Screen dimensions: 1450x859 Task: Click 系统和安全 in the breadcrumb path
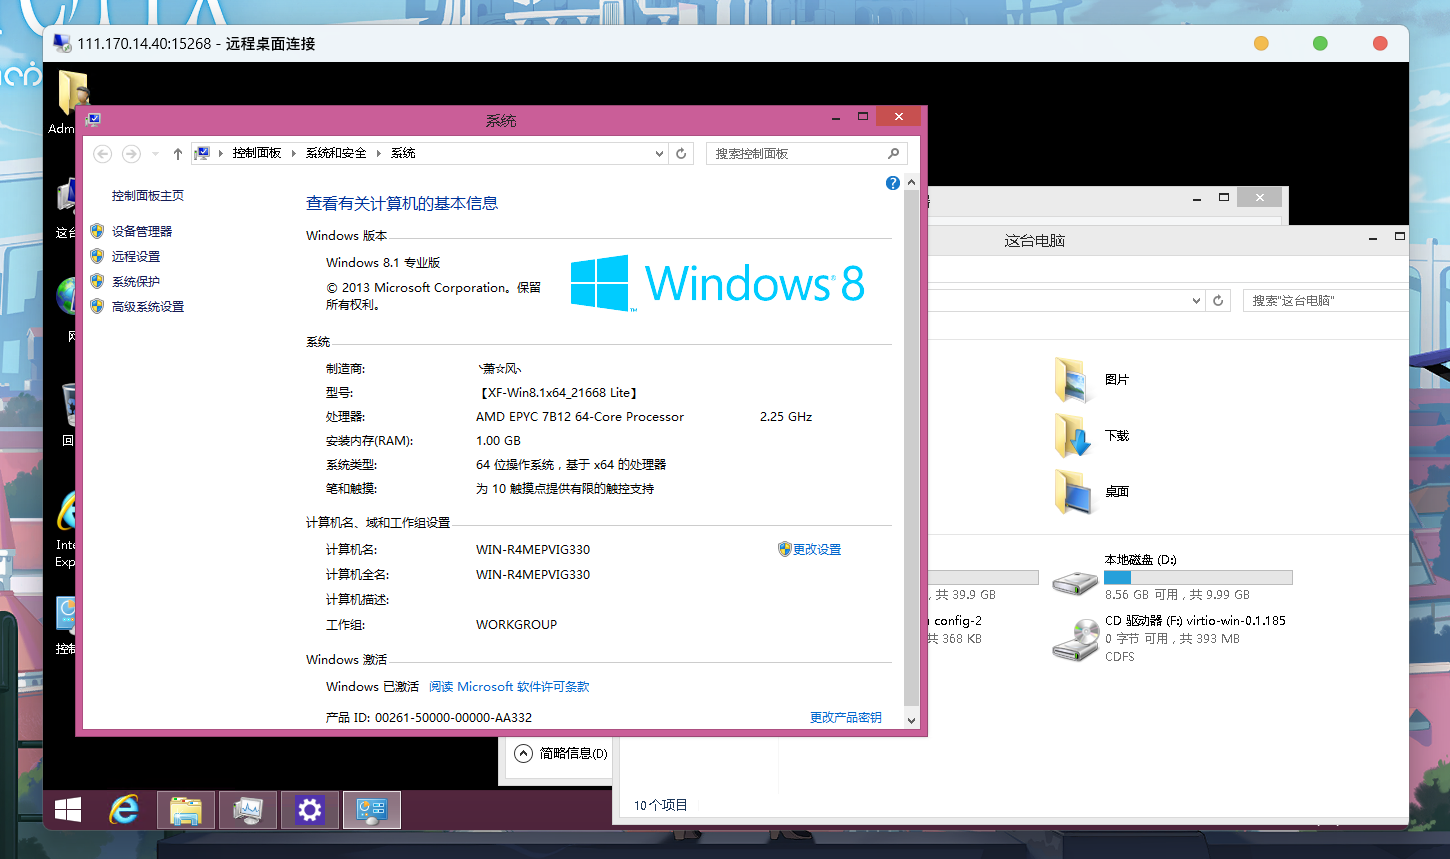(336, 153)
